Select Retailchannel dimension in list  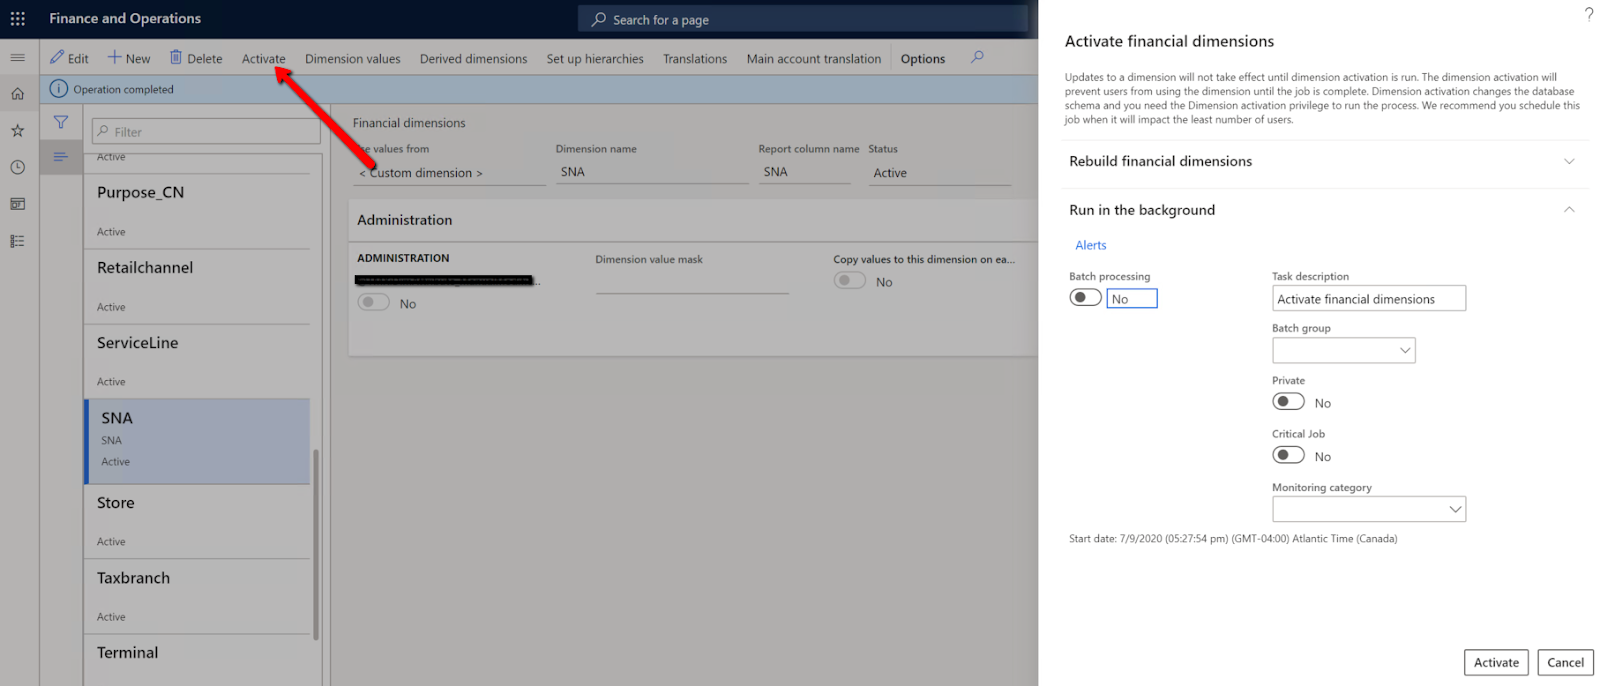[198, 286]
